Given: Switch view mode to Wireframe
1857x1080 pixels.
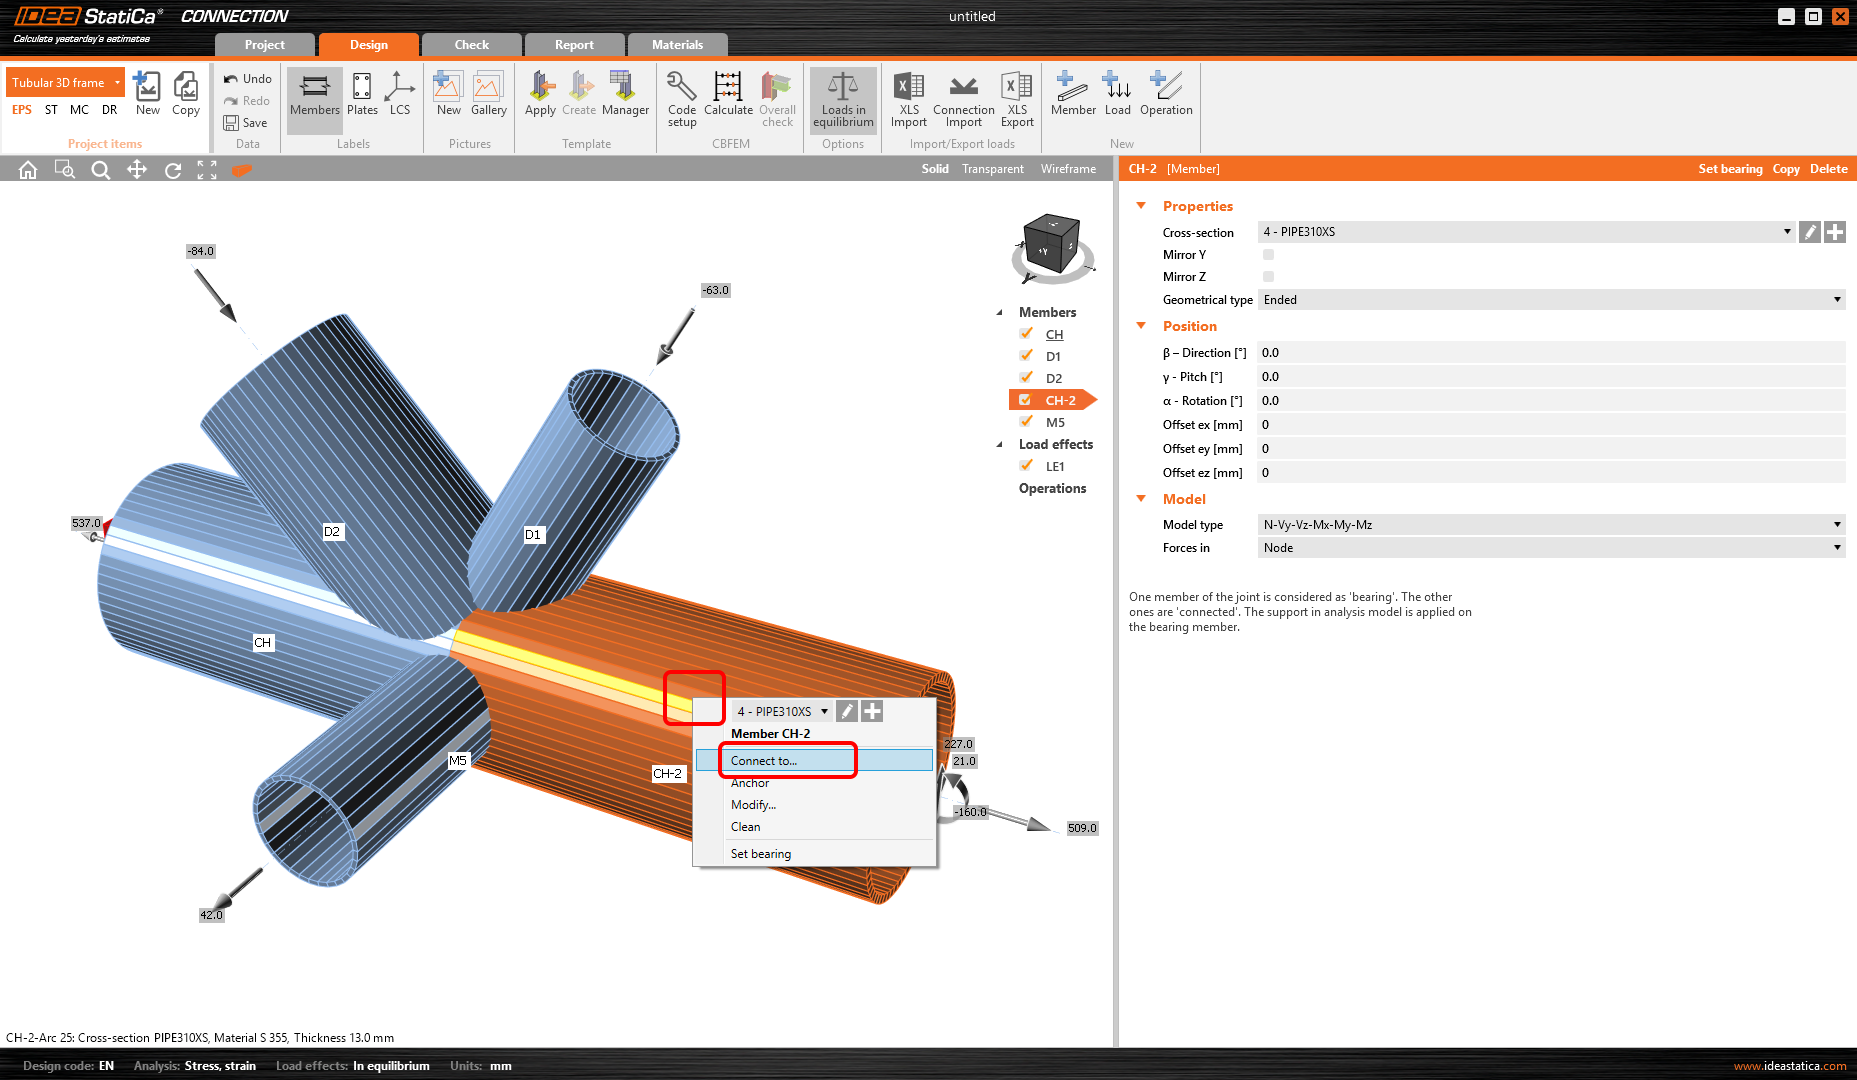Looking at the screenshot, I should coord(1068,168).
